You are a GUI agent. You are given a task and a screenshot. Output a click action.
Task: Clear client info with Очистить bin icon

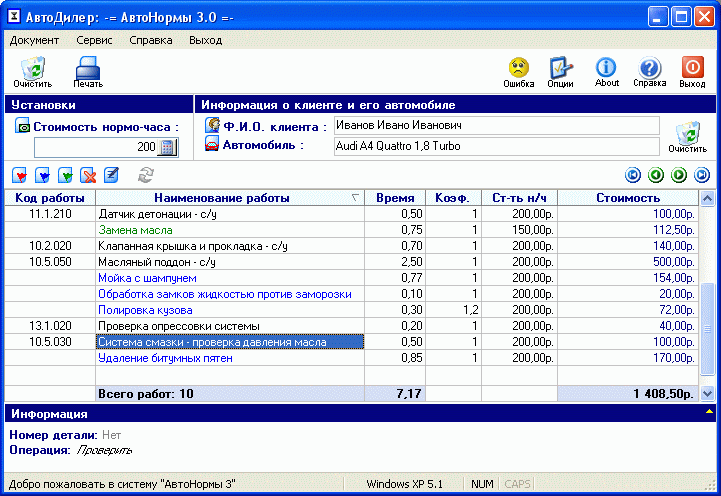(x=687, y=134)
